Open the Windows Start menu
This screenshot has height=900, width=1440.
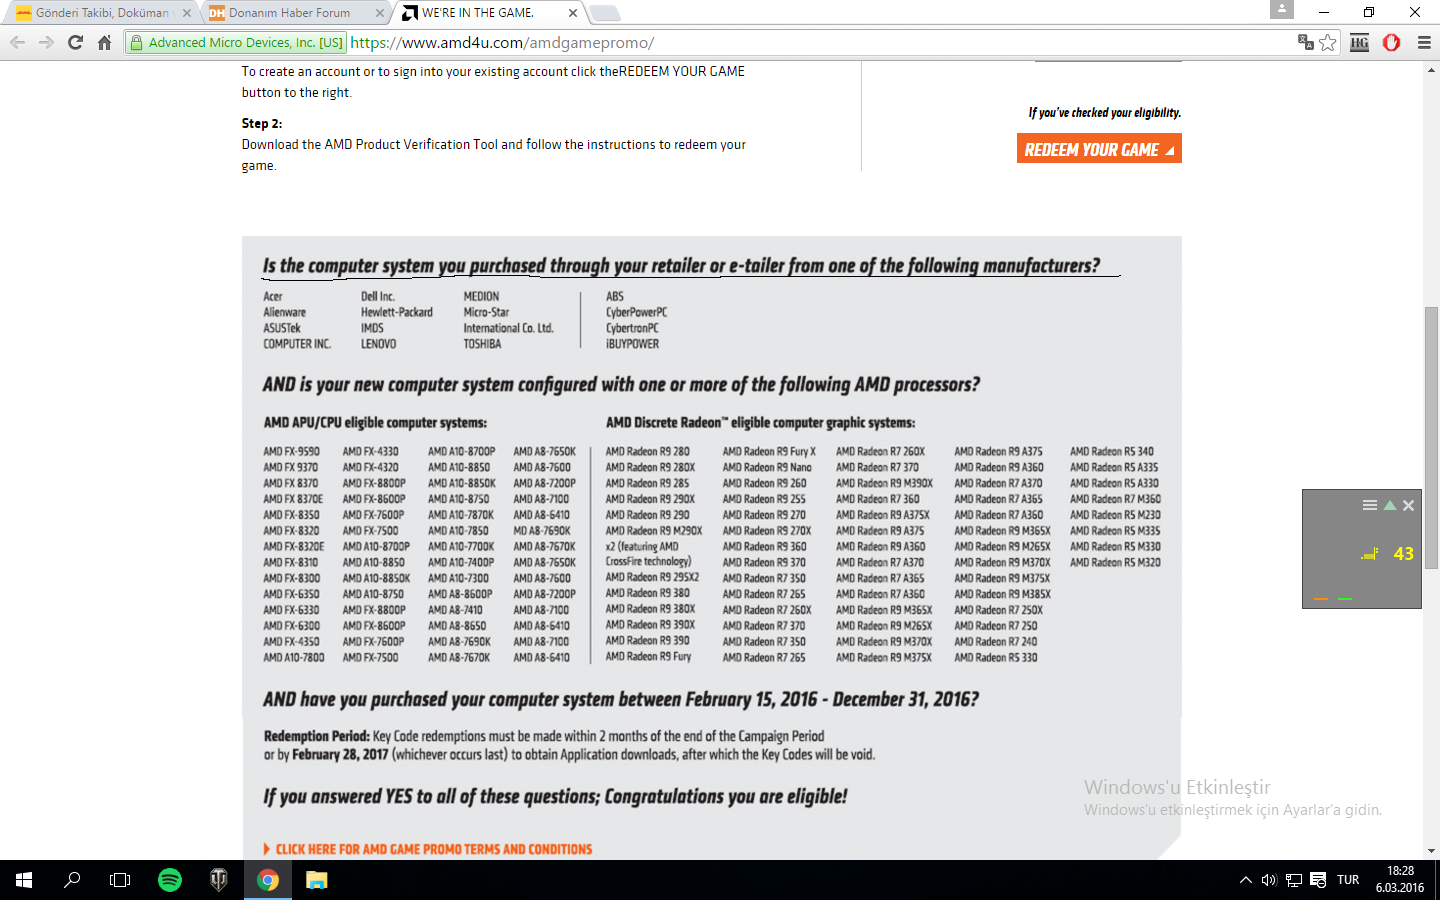tap(24, 880)
